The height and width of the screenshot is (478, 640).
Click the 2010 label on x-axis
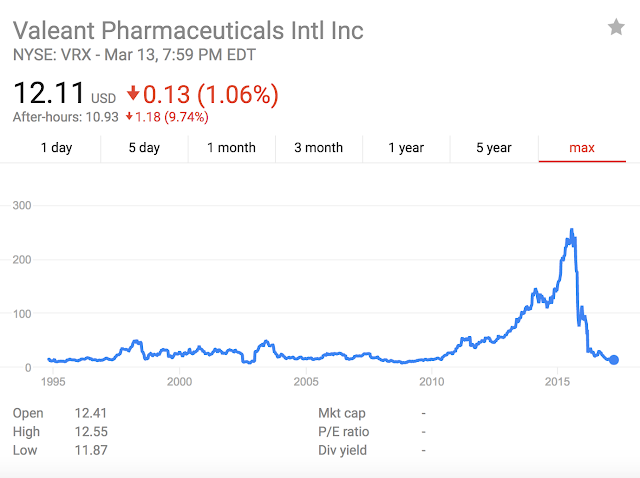tap(432, 383)
